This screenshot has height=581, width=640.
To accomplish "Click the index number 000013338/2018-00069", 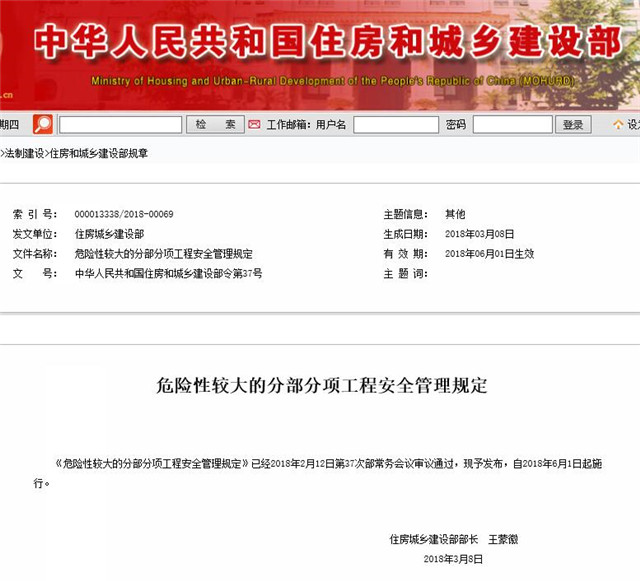I will point(124,214).
